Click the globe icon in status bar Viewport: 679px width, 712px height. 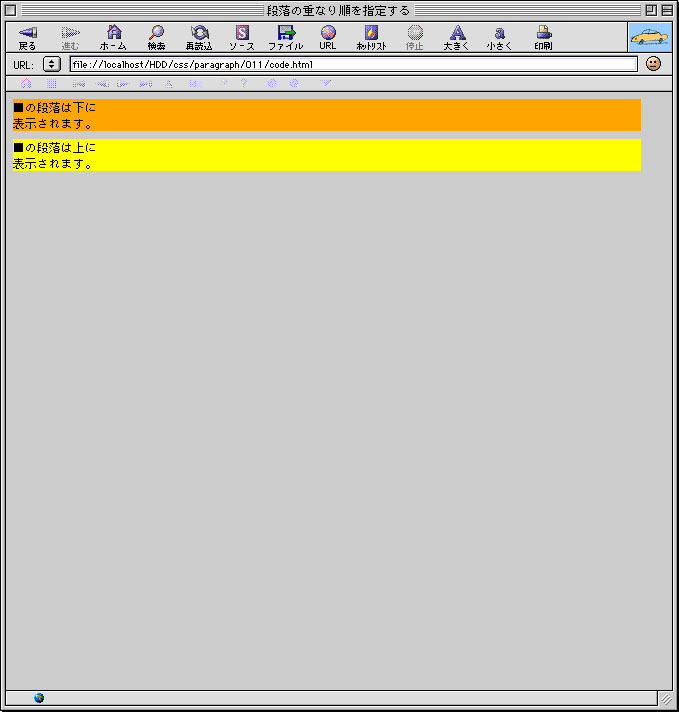[39, 698]
